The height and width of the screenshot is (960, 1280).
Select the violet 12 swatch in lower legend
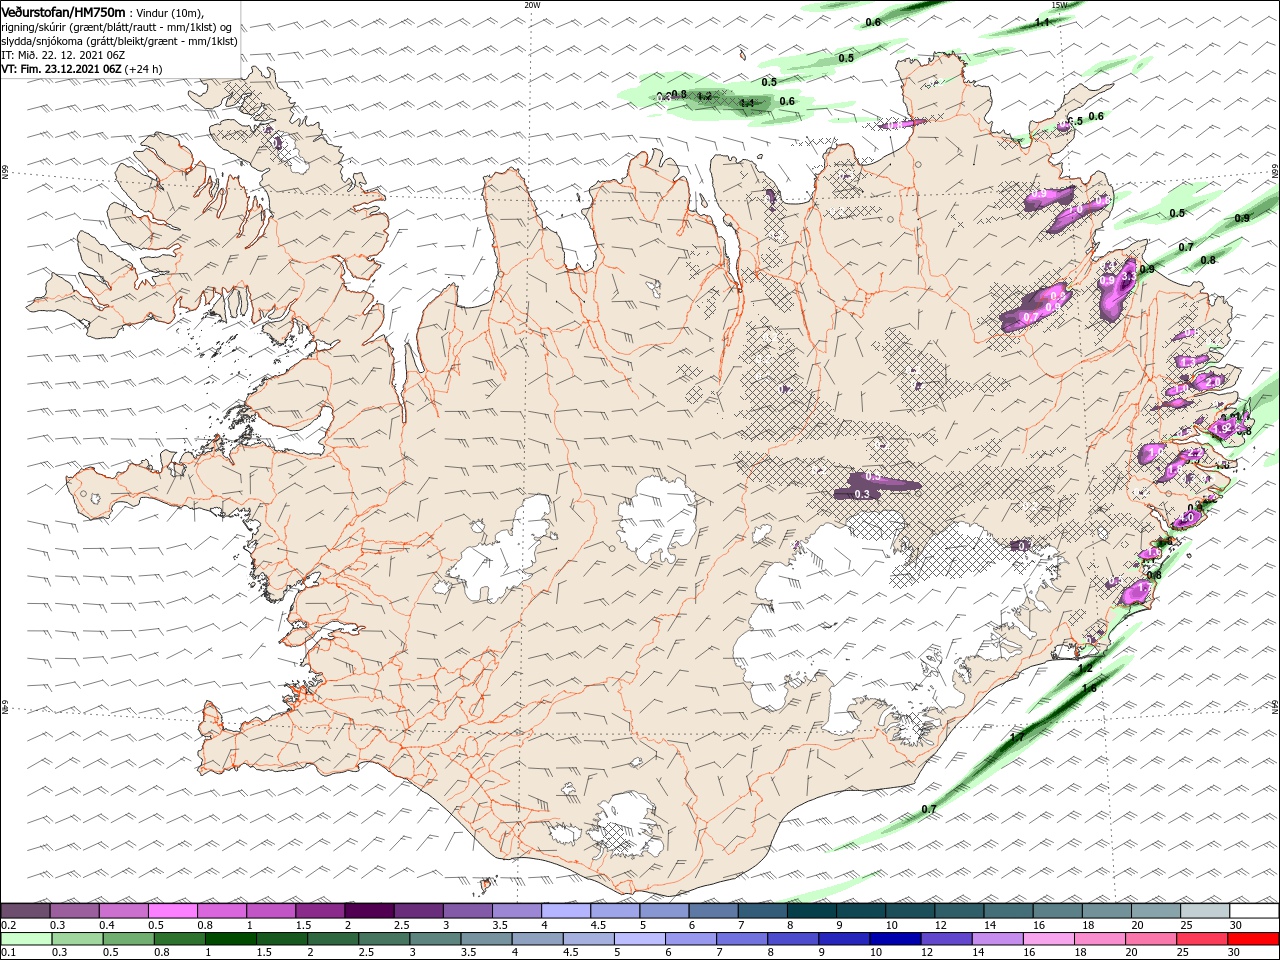(x=946, y=939)
